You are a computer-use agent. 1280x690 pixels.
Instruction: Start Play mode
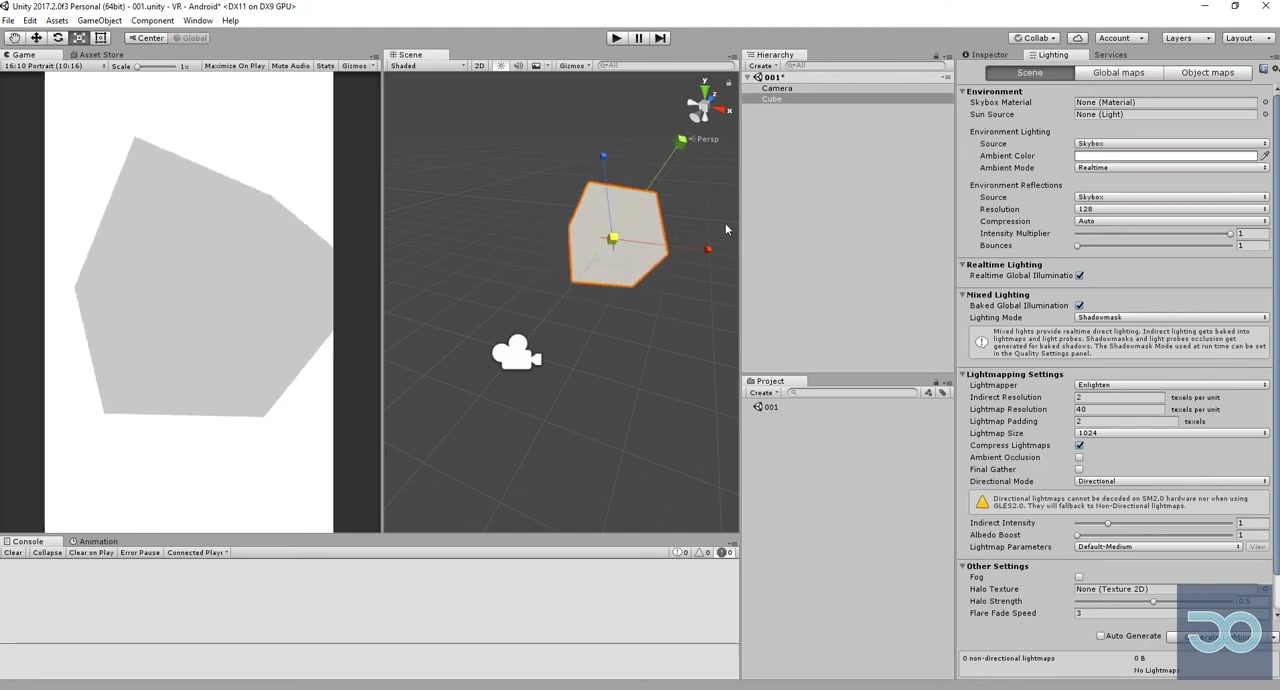616,38
